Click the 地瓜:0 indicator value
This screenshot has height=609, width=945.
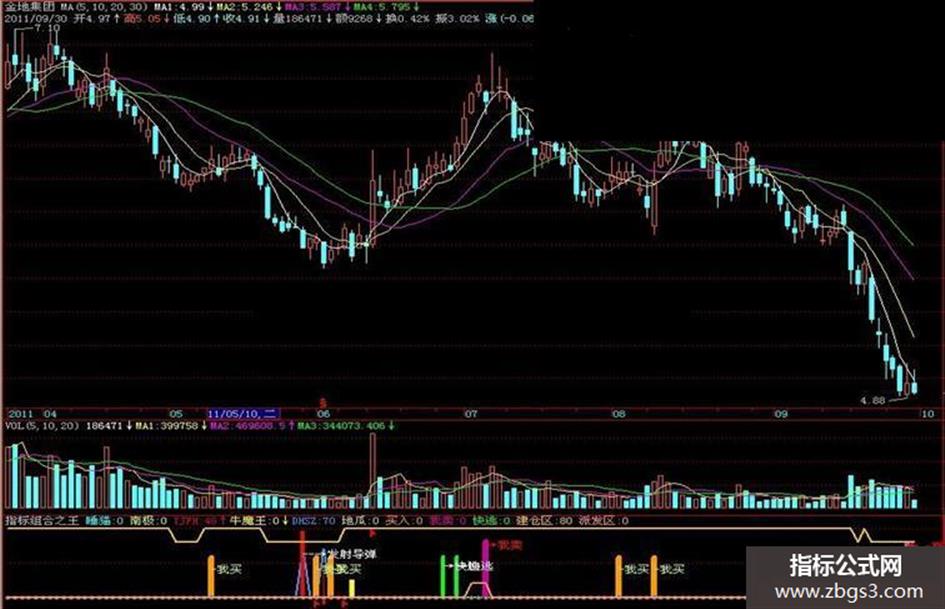(x=360, y=520)
